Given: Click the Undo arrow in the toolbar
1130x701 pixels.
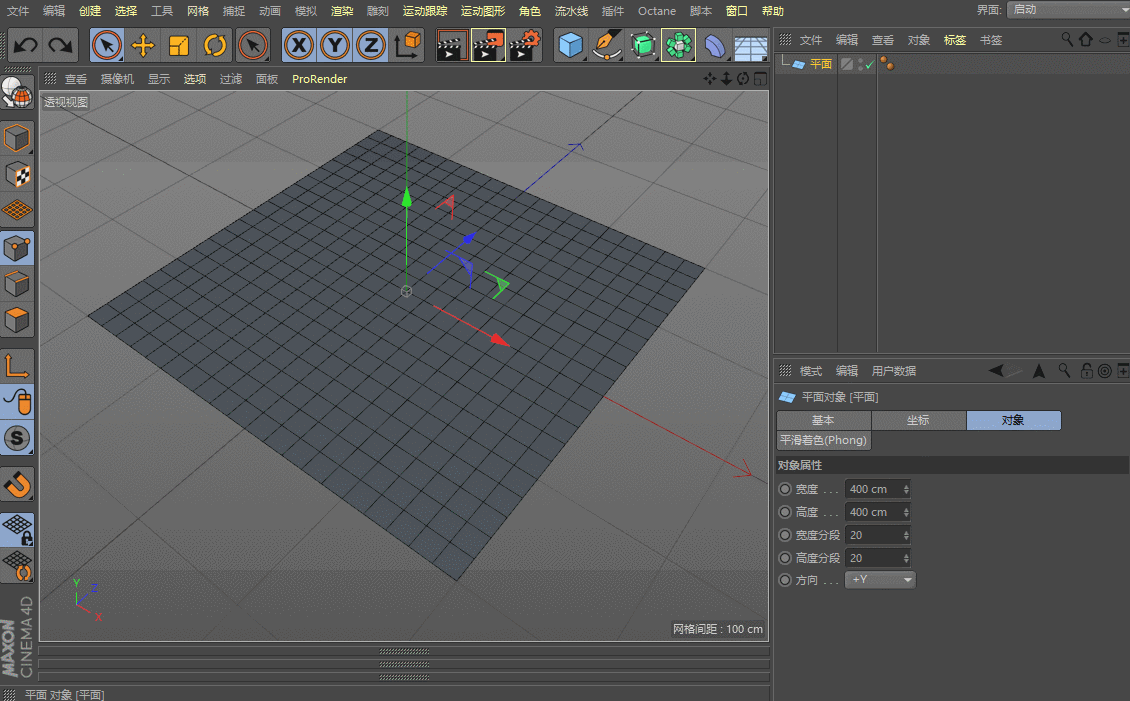Looking at the screenshot, I should pyautogui.click(x=26, y=46).
